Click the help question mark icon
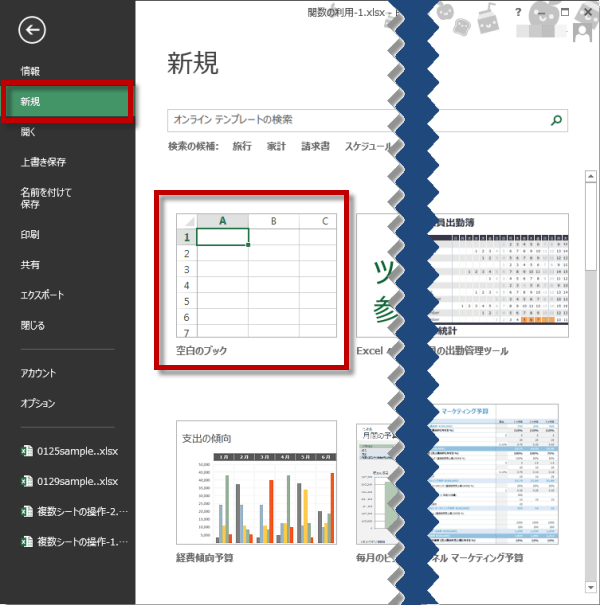Image resolution: width=600 pixels, height=605 pixels. (x=518, y=12)
